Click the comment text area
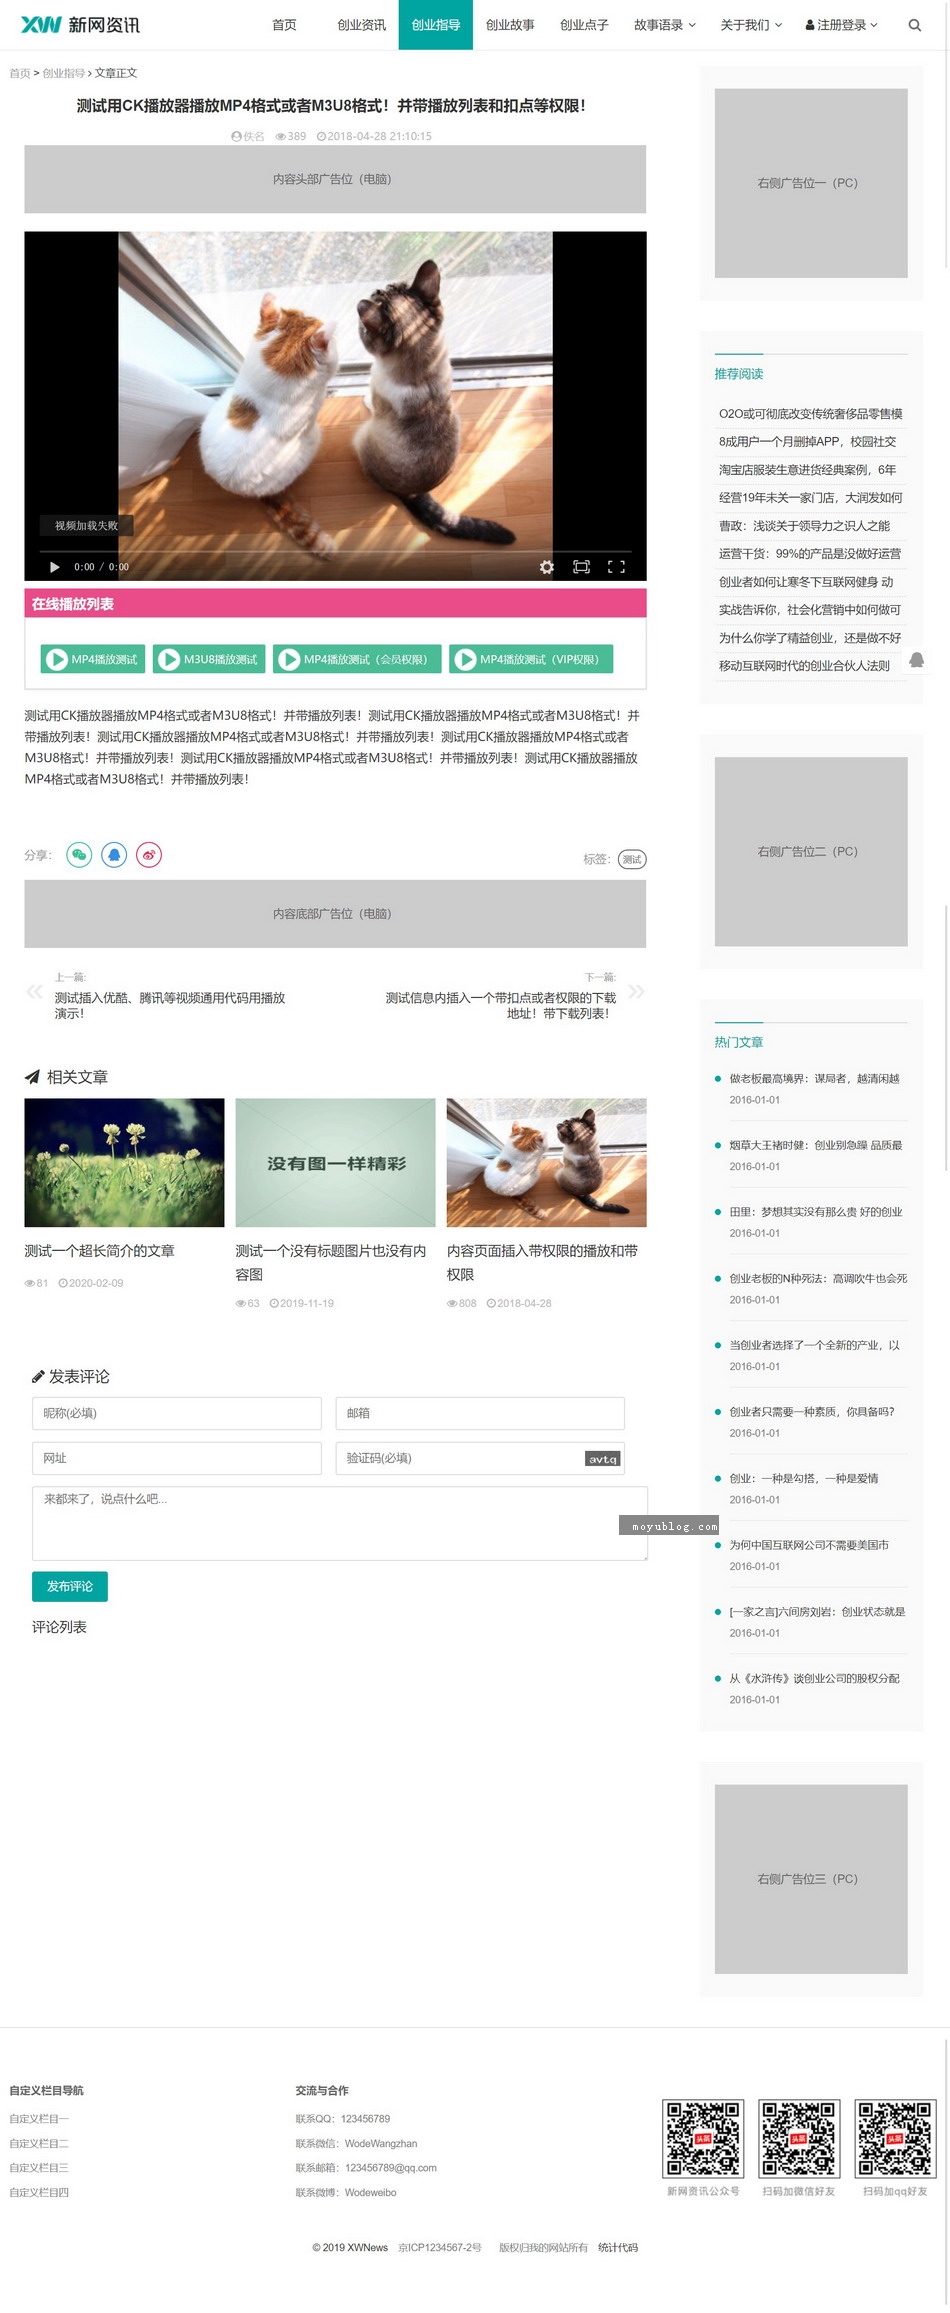 click(340, 1523)
